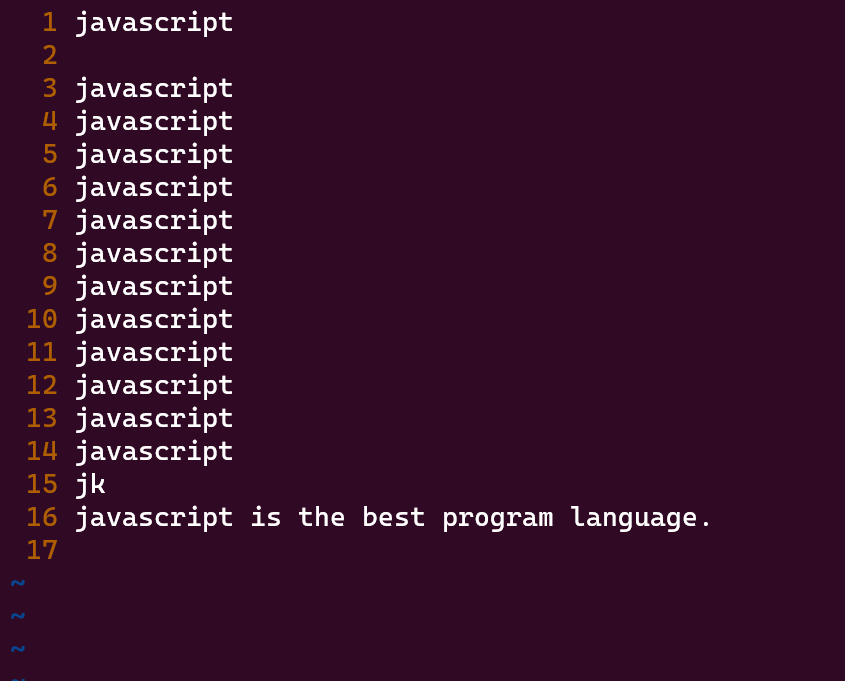Click "javascript" at start of line 16

tap(153, 517)
